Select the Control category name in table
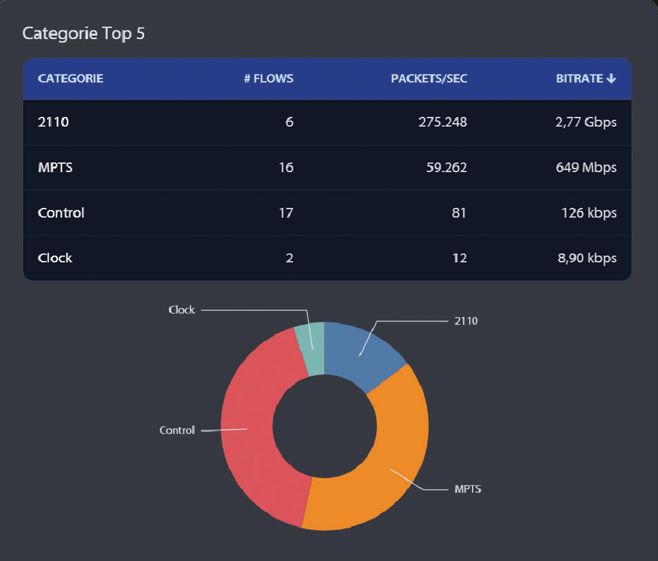Viewport: 658px width, 561px height. (x=61, y=213)
